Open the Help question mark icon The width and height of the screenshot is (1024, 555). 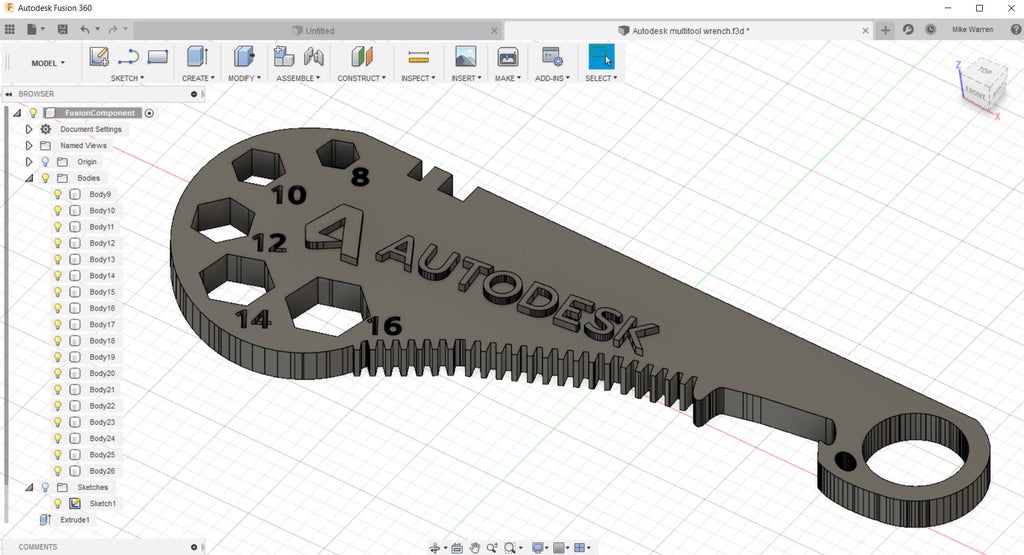click(1016, 29)
